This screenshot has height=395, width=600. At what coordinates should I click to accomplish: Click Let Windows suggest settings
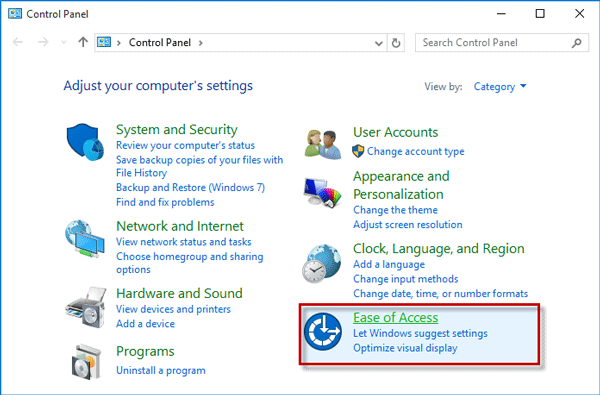pyautogui.click(x=420, y=333)
